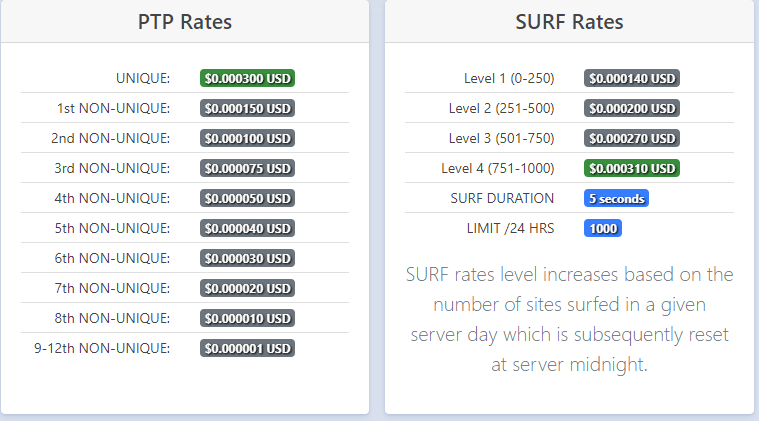Click the SURF Rates panel heading
The width and height of the screenshot is (759, 421).
[569, 22]
